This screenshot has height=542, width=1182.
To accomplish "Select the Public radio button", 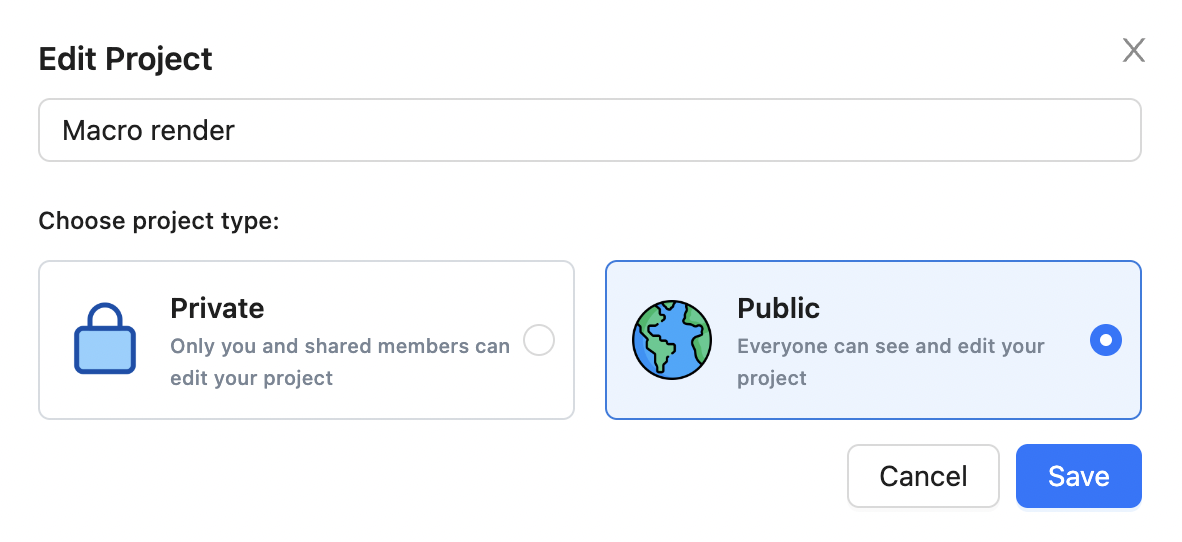I will point(1105,341).
